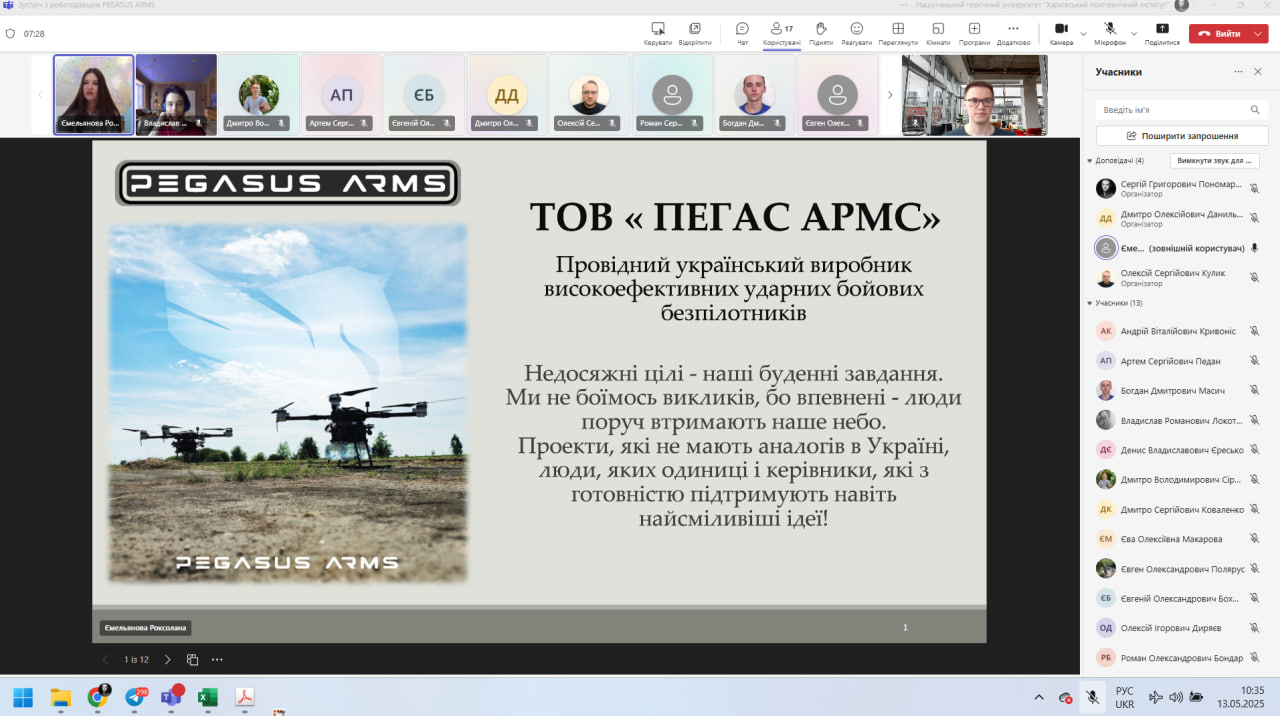
Task: Toggle the Камера camera on
Action: pos(1061,32)
